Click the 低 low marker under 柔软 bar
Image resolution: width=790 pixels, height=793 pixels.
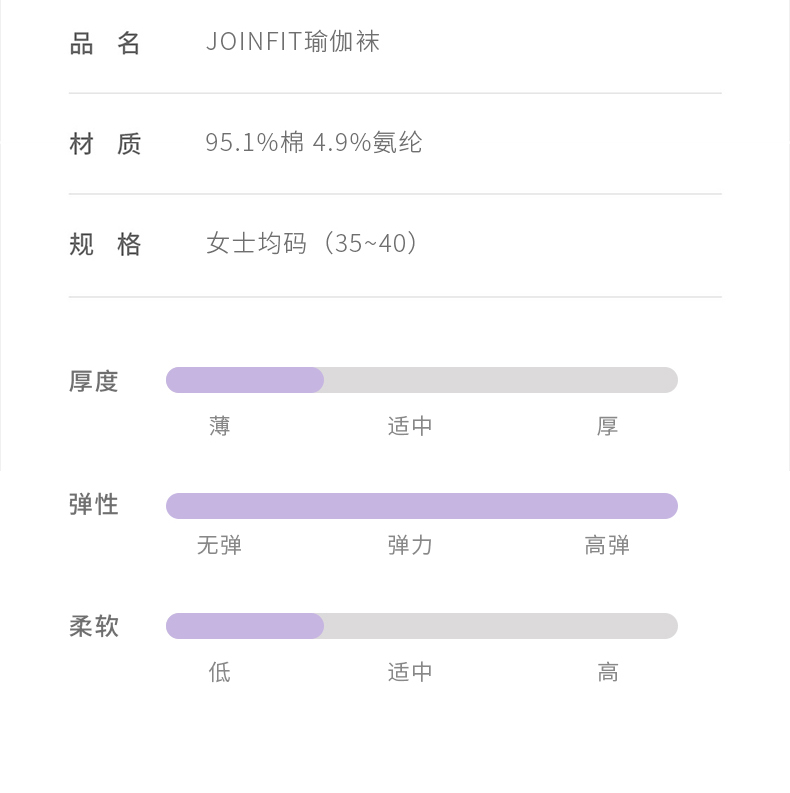220,672
